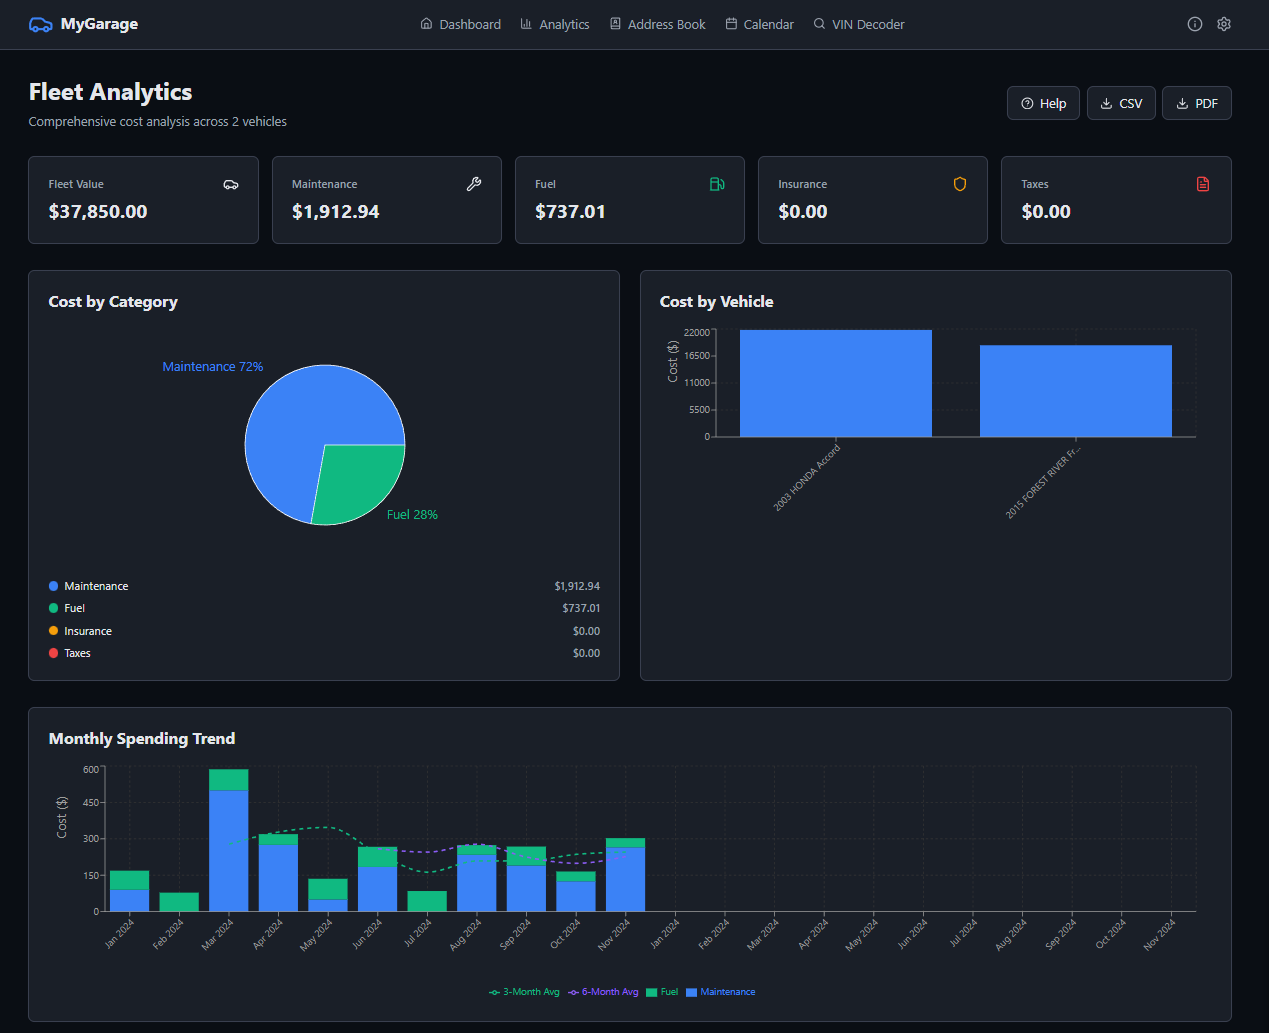Go to the Dashboard tab
The image size is (1269, 1033).
(x=461, y=24)
